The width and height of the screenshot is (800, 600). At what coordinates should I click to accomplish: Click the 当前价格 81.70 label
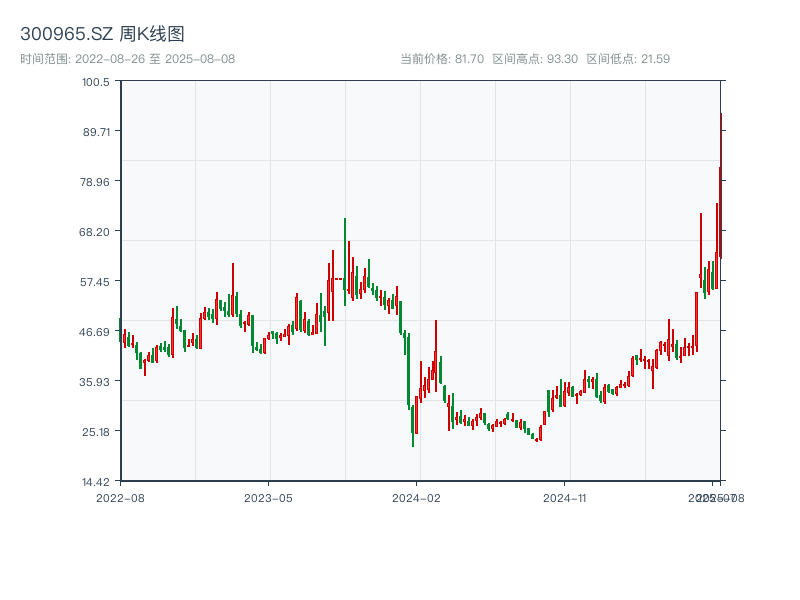[x=442, y=59]
